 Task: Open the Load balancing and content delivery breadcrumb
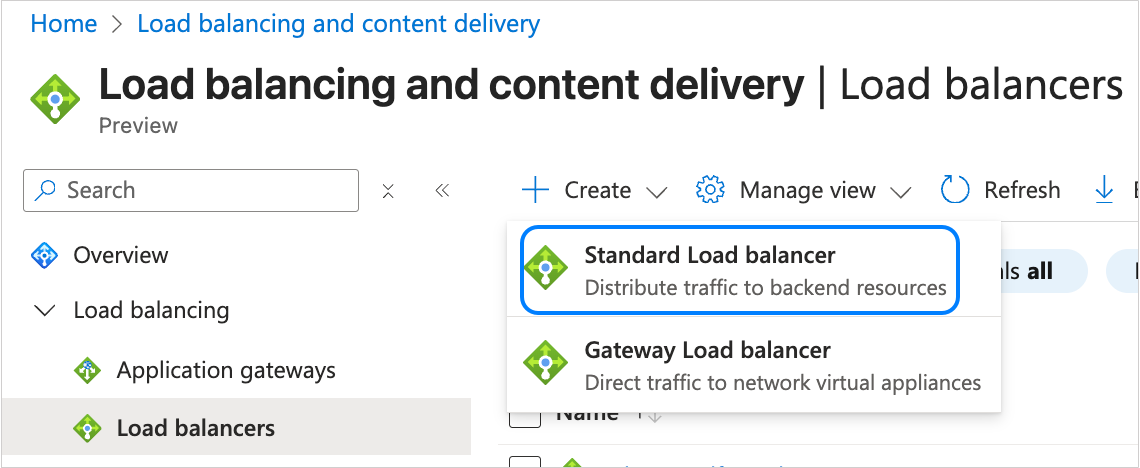pyautogui.click(x=338, y=23)
